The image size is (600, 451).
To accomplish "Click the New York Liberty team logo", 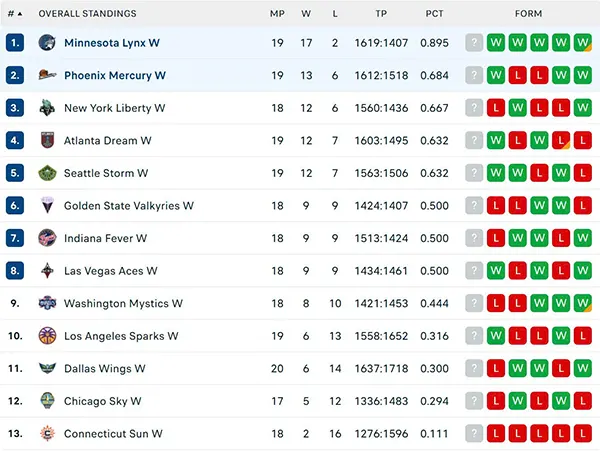I will (47, 108).
